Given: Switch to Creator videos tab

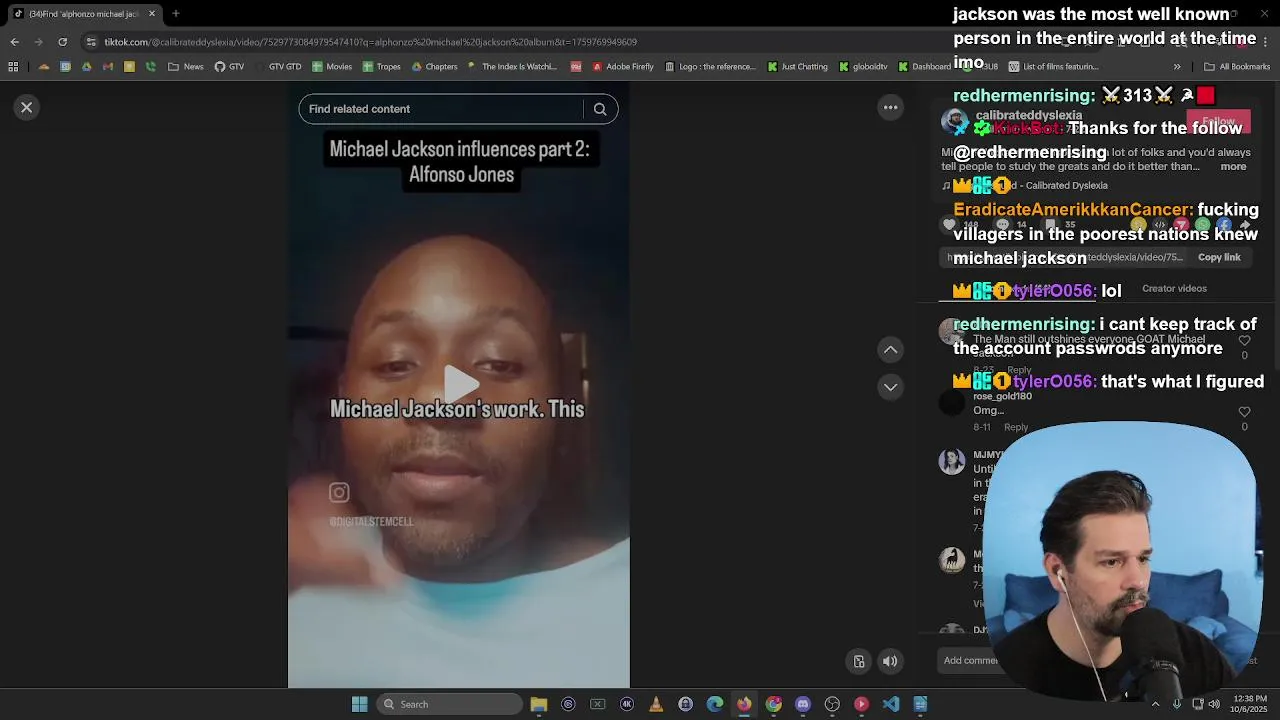Looking at the screenshot, I should pyautogui.click(x=1174, y=288).
